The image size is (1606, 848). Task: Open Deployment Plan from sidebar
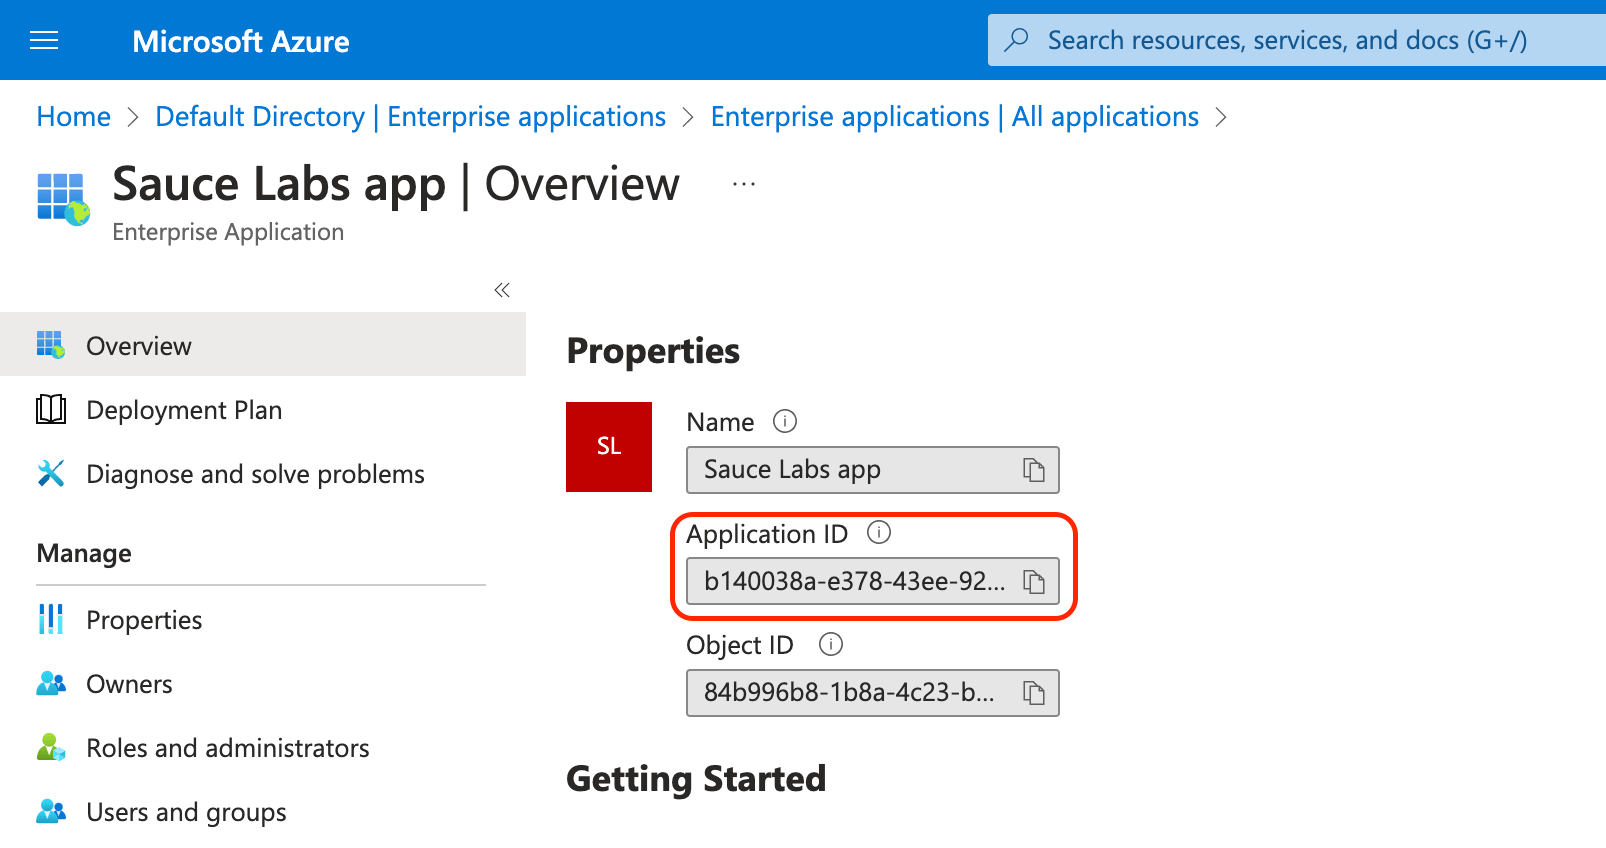[x=184, y=410]
